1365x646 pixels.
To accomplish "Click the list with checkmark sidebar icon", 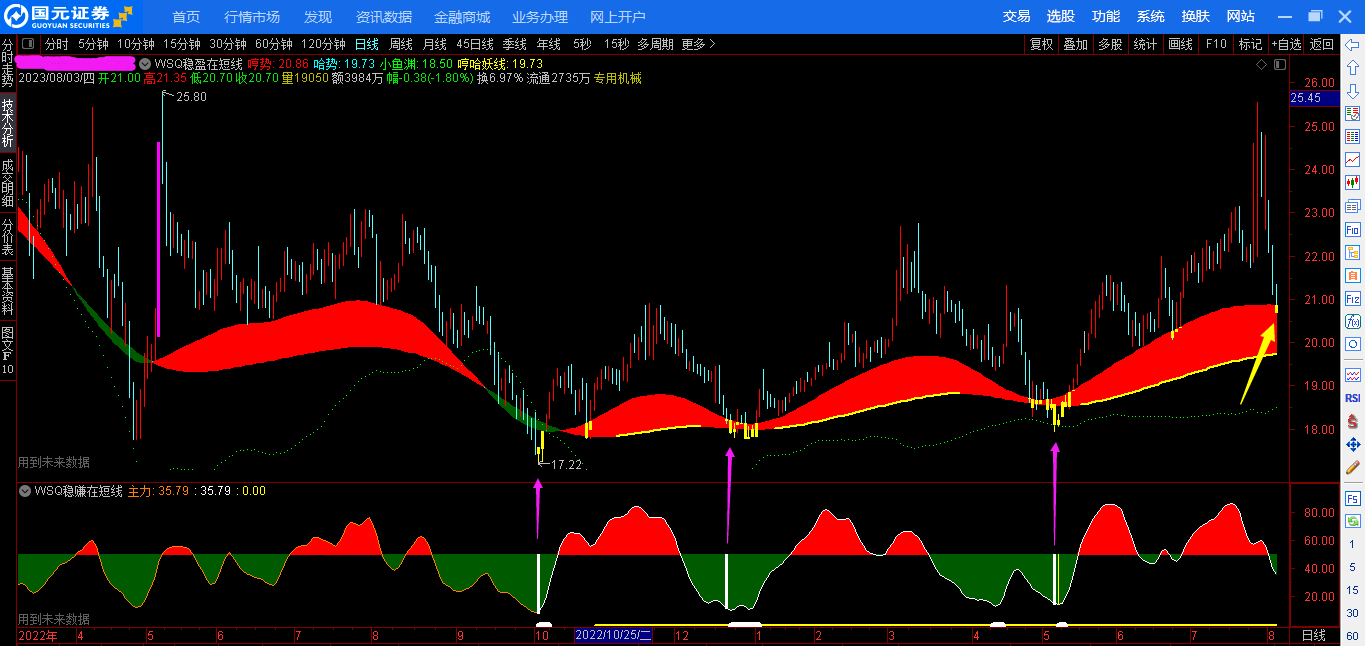I will click(1352, 114).
